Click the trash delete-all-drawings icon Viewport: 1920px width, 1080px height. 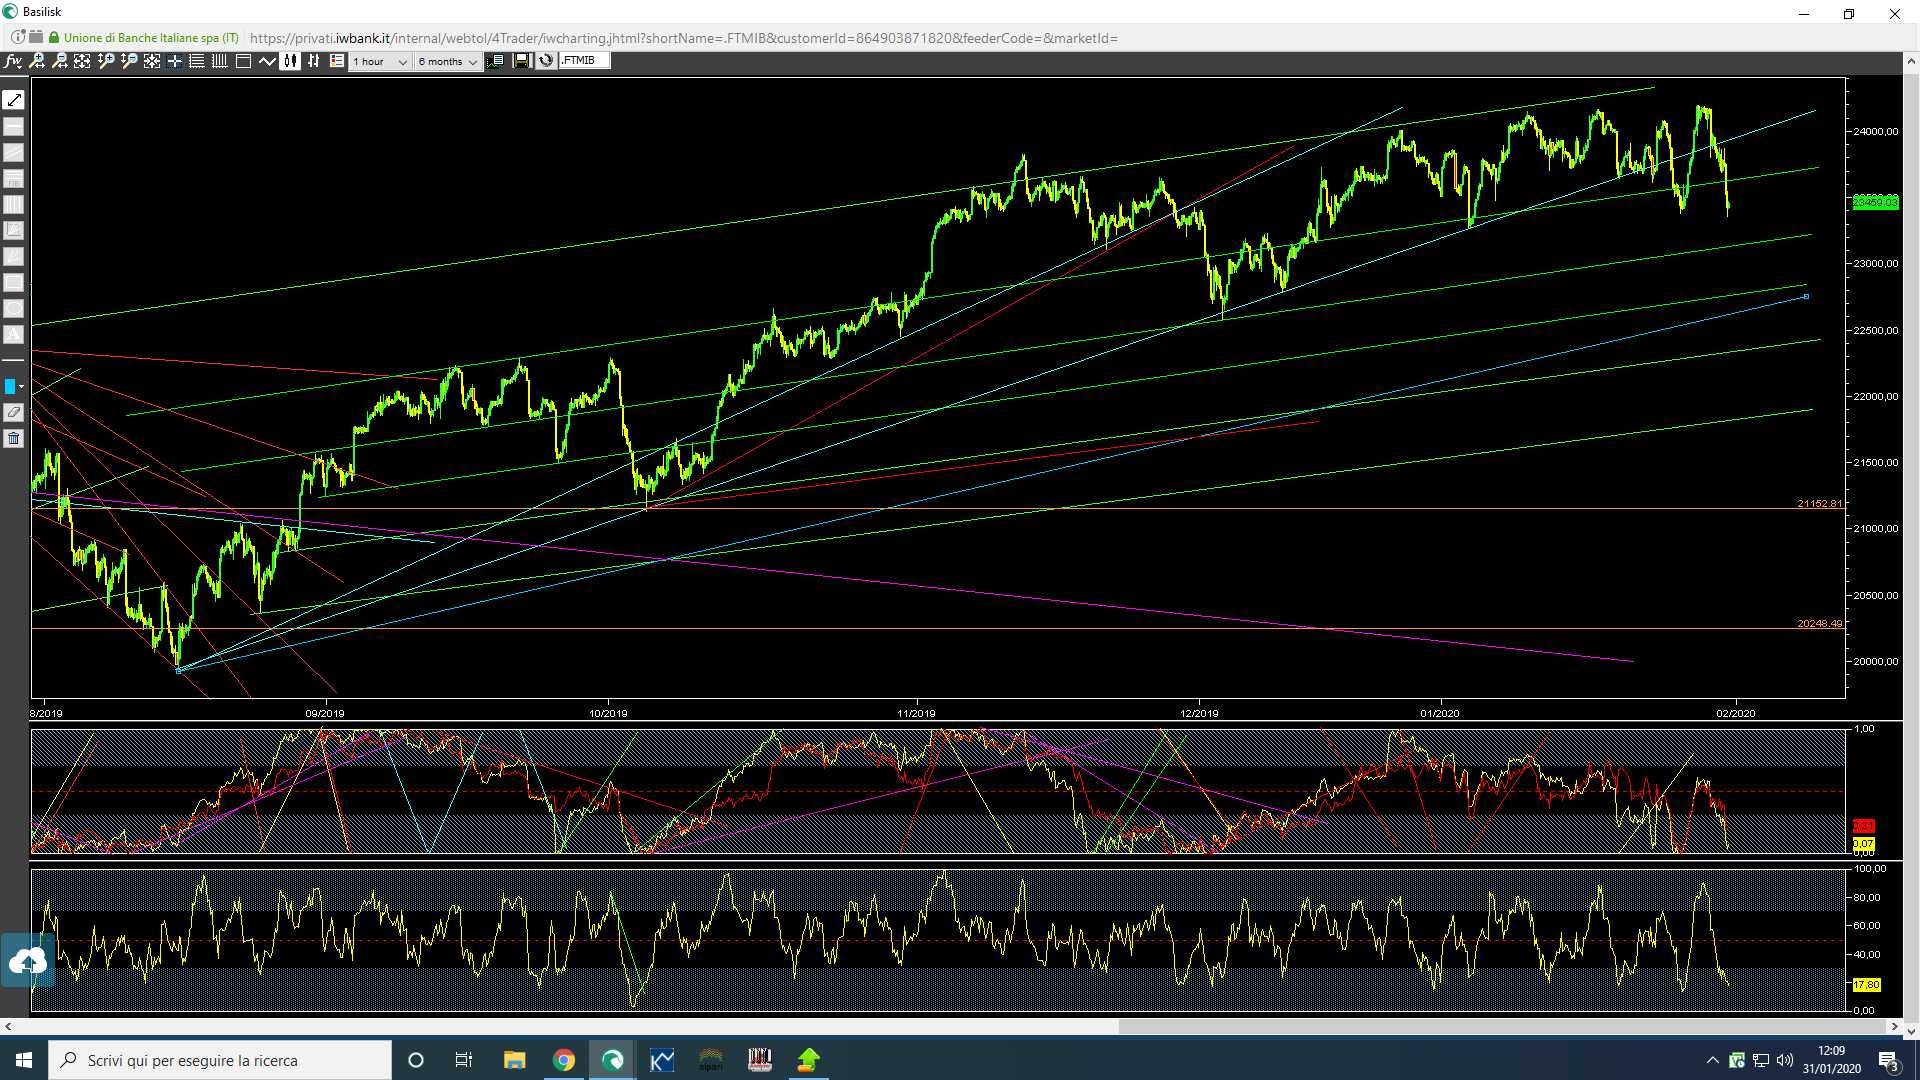pos(13,438)
